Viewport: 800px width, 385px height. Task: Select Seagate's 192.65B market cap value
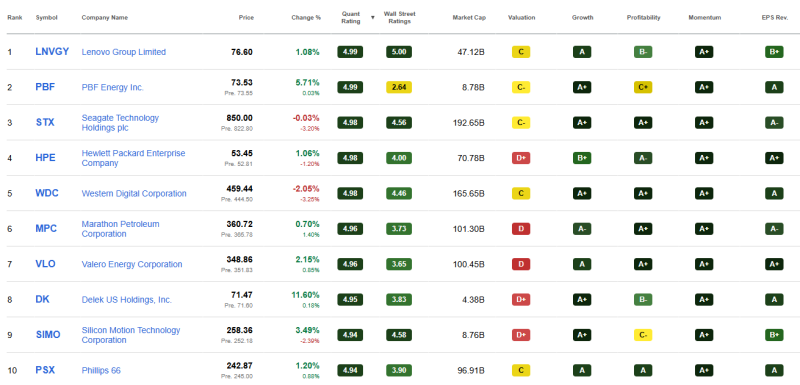click(x=468, y=123)
